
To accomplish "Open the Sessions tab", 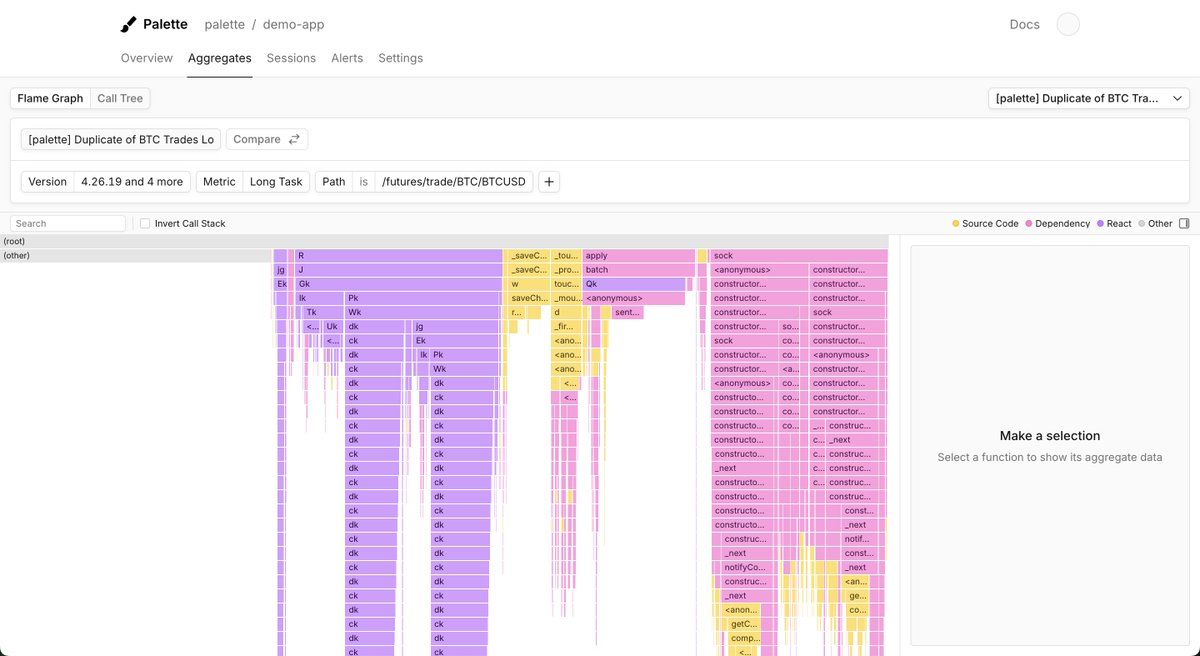I will tap(291, 58).
